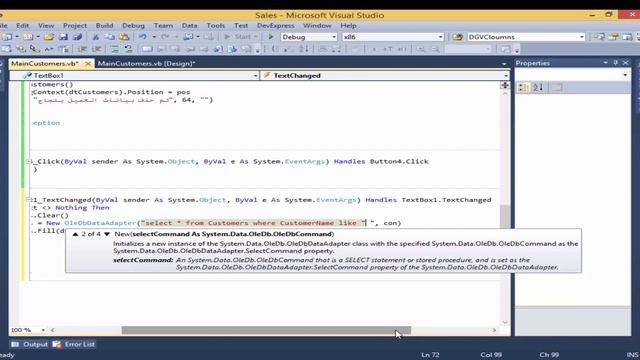Switch to MainCustomers.vb [Design] tab
The height and width of the screenshot is (360, 640).
click(x=147, y=64)
